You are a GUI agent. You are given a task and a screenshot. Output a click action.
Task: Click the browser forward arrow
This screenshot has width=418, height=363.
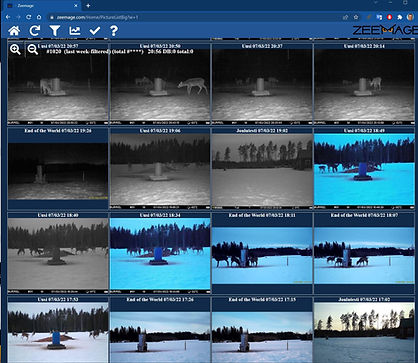(18, 17)
